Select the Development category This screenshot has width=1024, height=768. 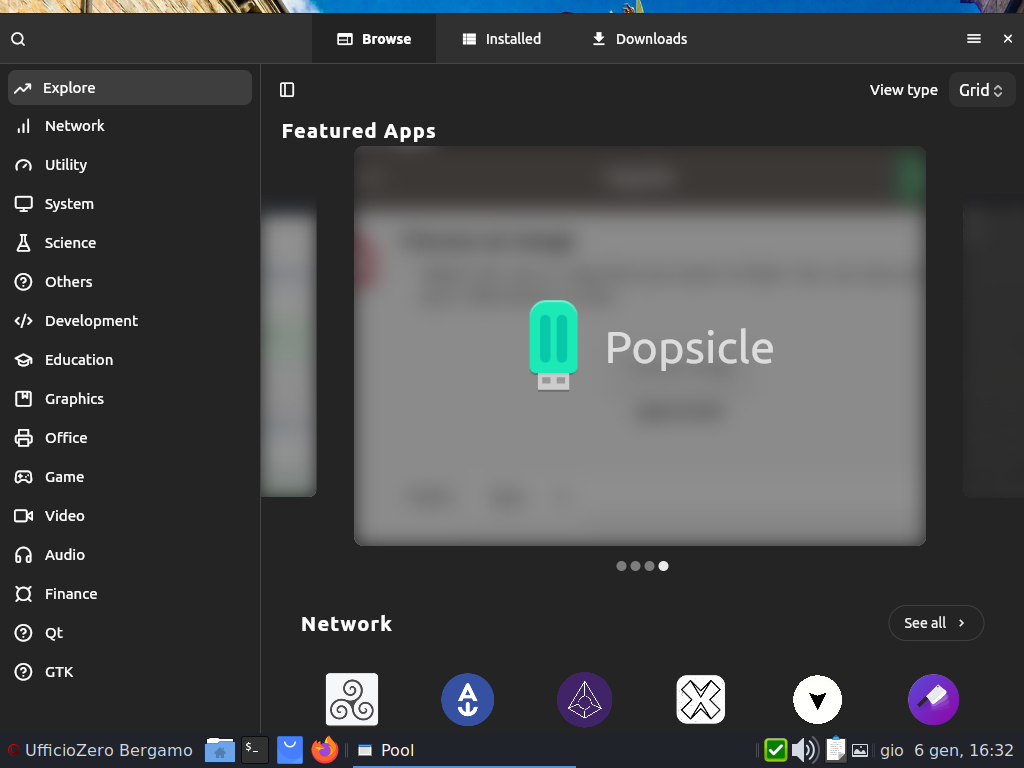click(91, 321)
